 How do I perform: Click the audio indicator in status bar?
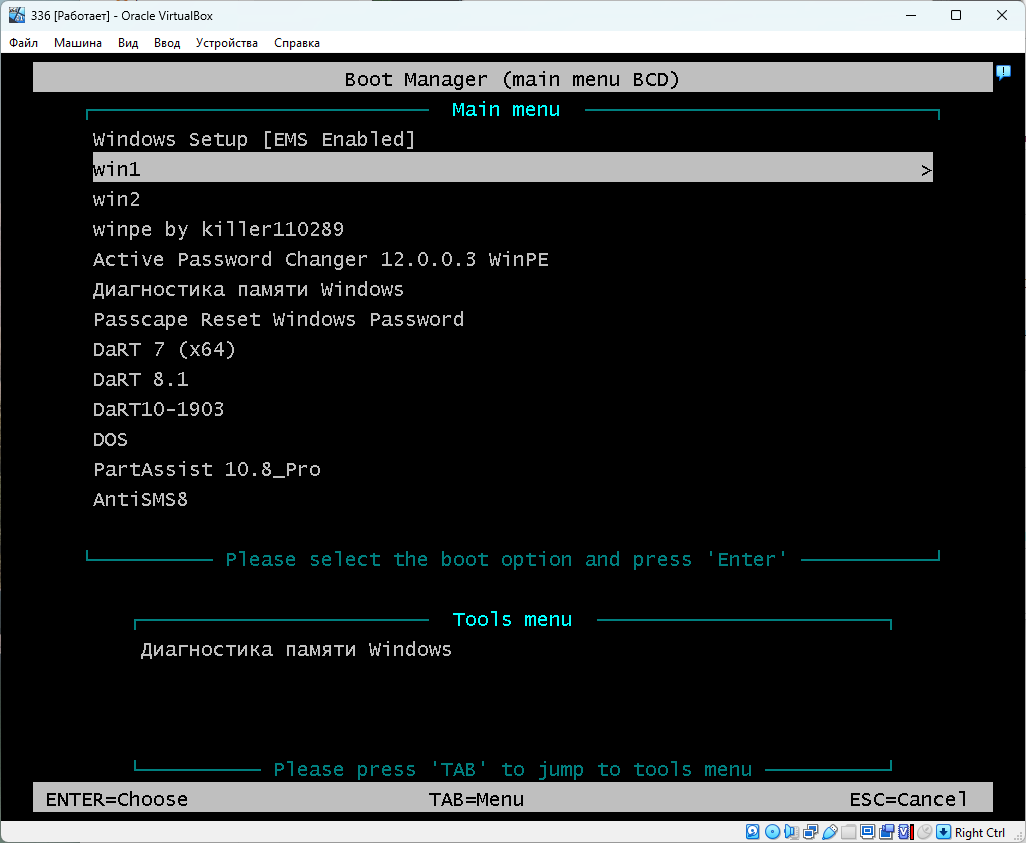point(791,832)
